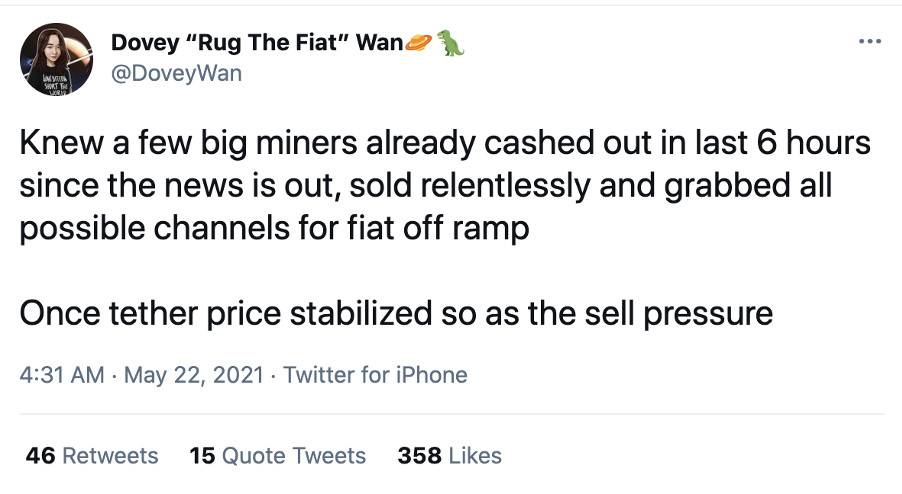Click the May 22, 2021 date
902x494 pixels.
tap(193, 375)
